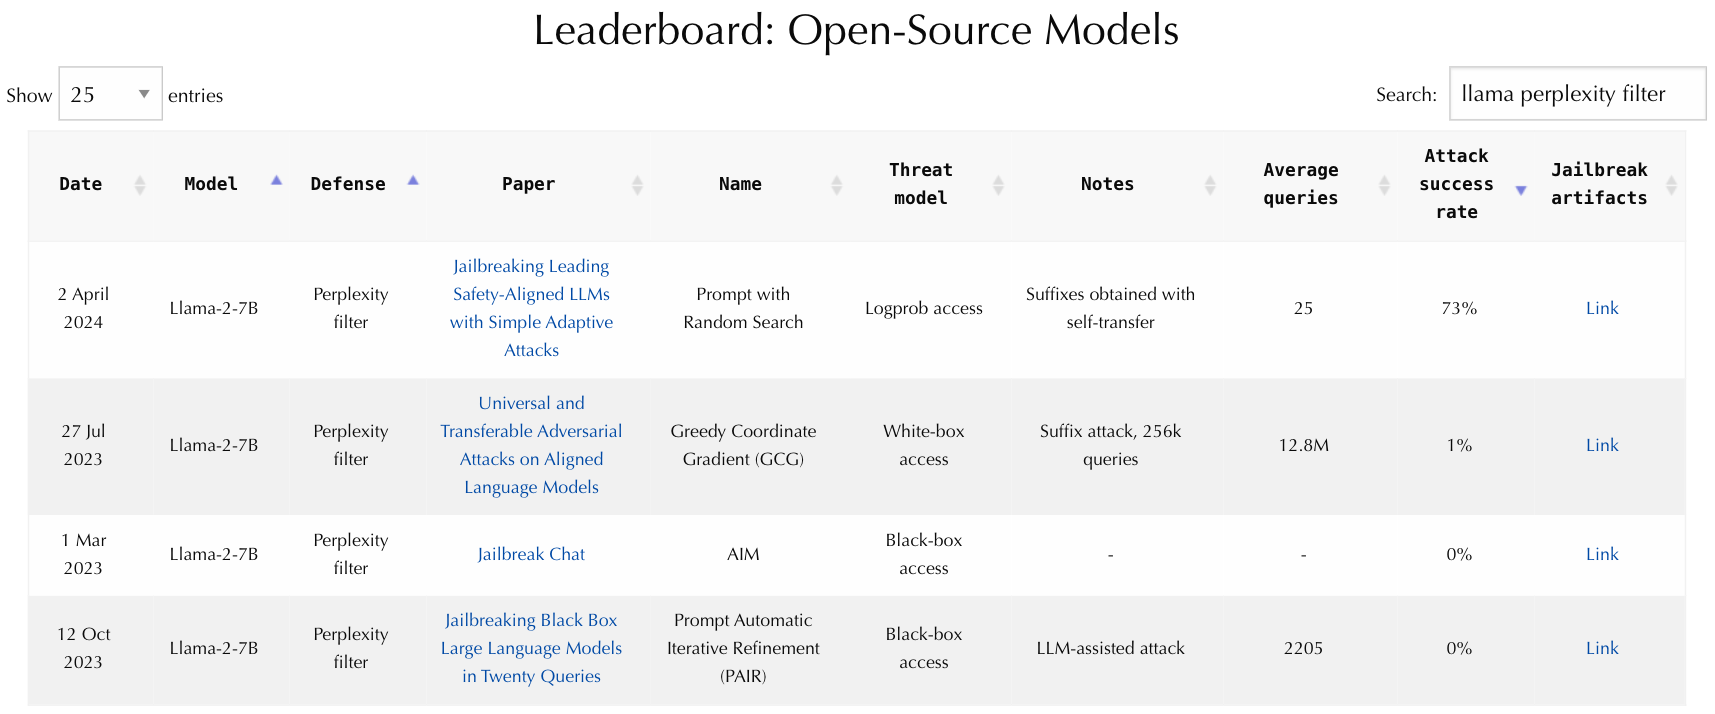Click the 2205 average queries value
Image resolution: width=1715 pixels, height=714 pixels.
pos(1303,648)
